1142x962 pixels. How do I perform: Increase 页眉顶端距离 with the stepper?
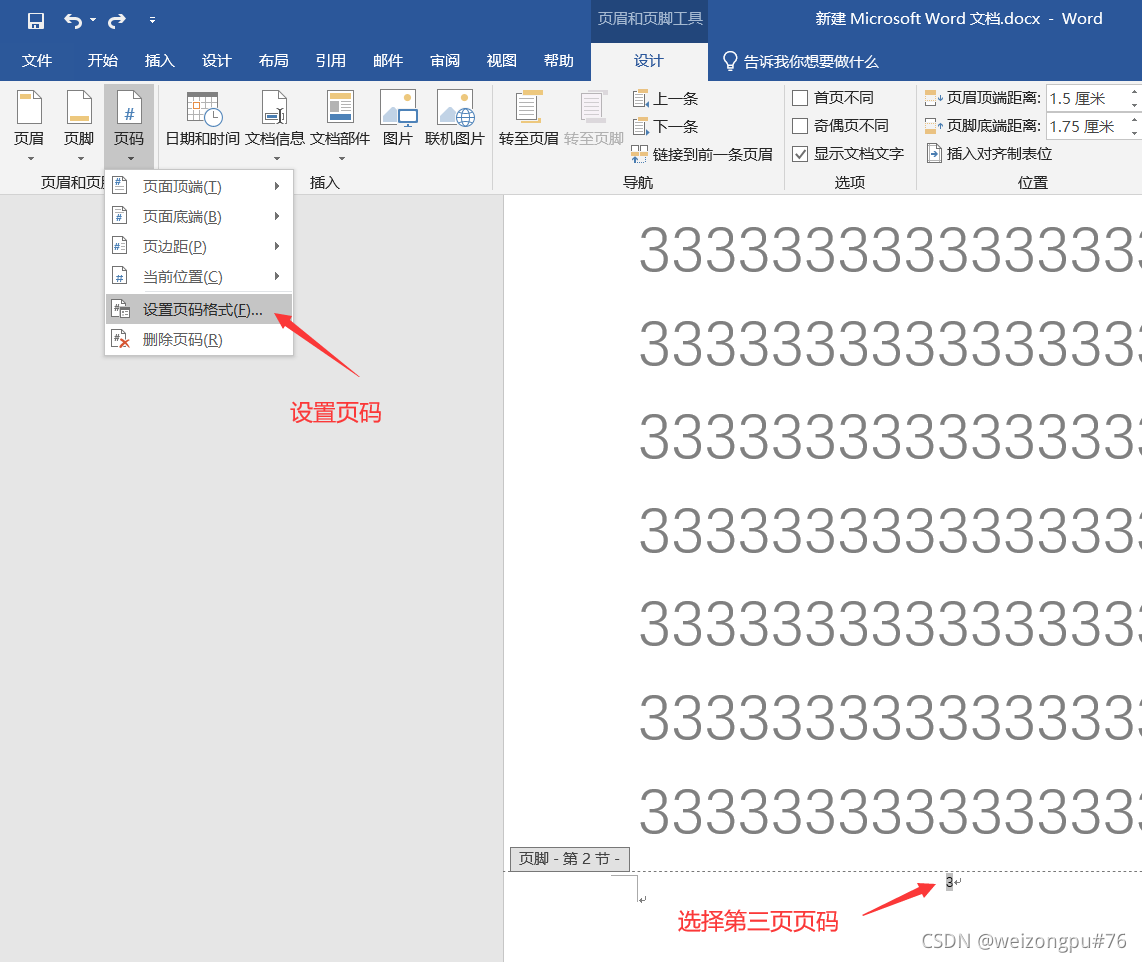[1135, 92]
